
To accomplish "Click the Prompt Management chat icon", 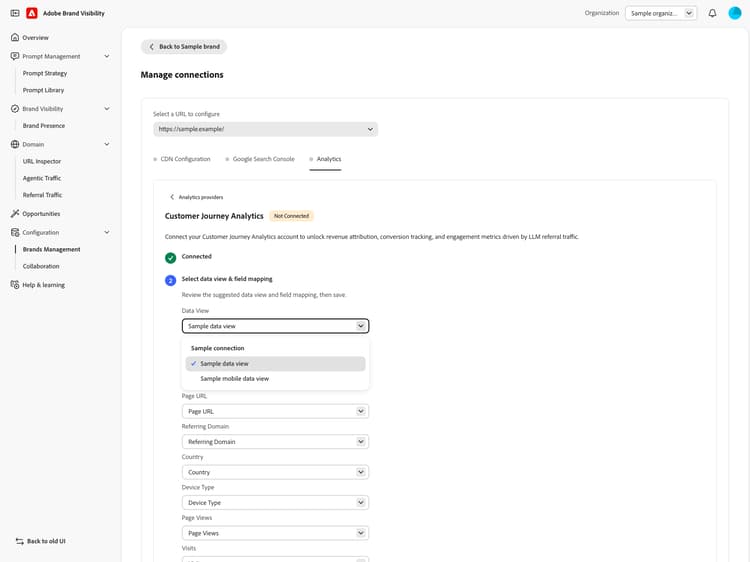I will pyautogui.click(x=15, y=56).
